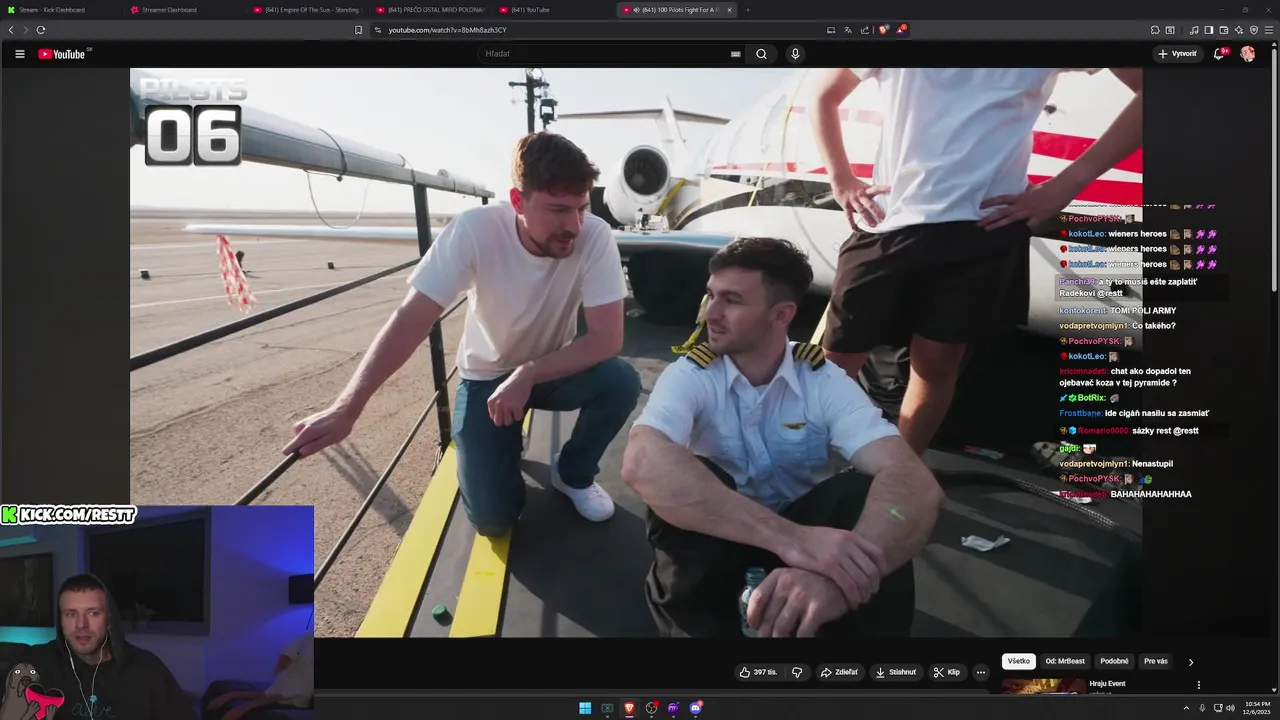Close the 100 Pilots Fight tab
This screenshot has height=720, width=1280.
[x=729, y=10]
